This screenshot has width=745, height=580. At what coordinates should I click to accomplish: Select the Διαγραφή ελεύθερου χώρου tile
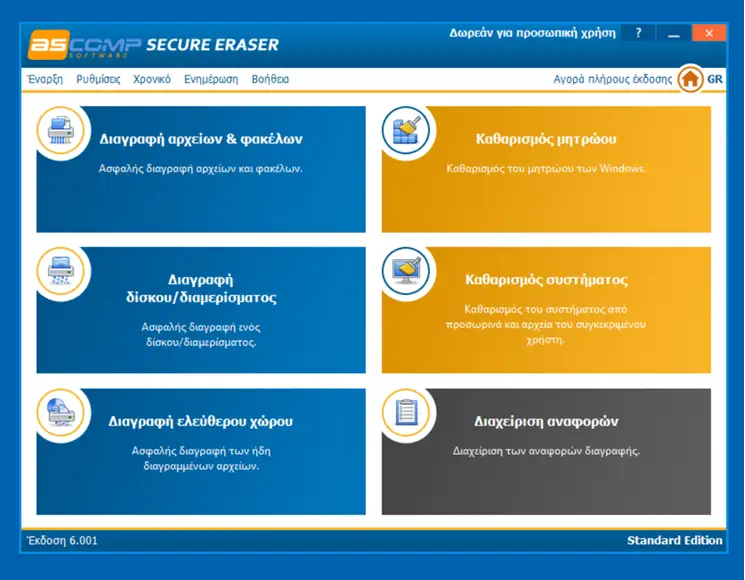[201, 451]
